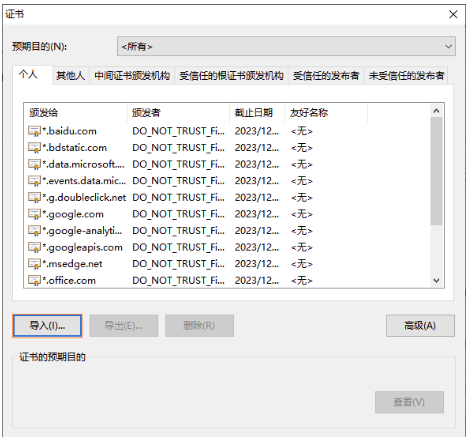Click issuer DO_NOT_TRUST_Fi... in *.google.com row
468x437 pixels.
[x=178, y=214]
